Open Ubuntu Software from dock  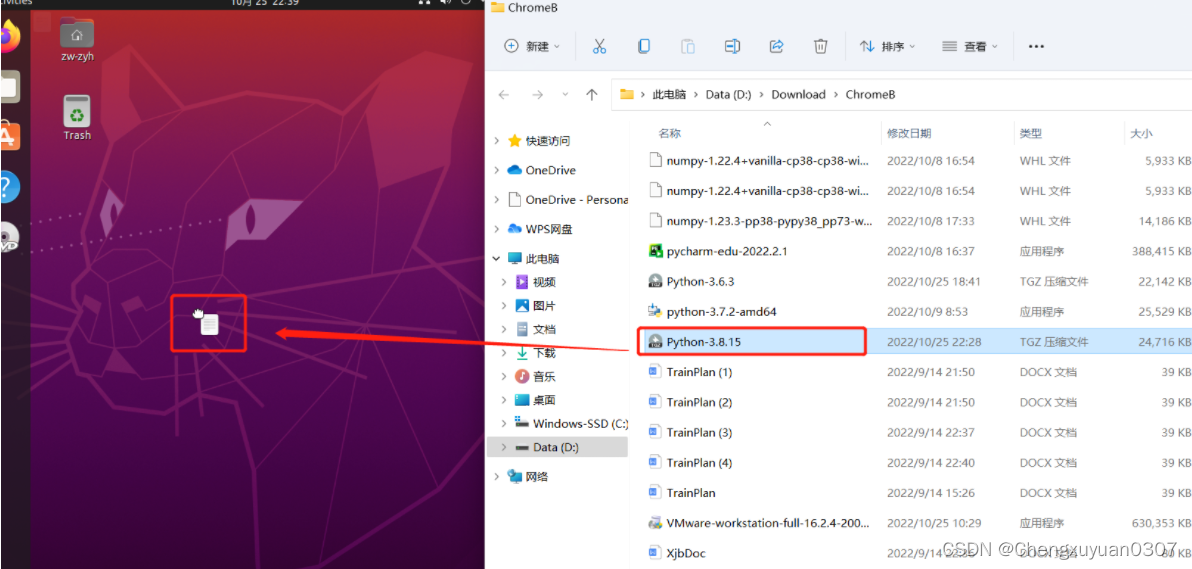tap(9, 137)
